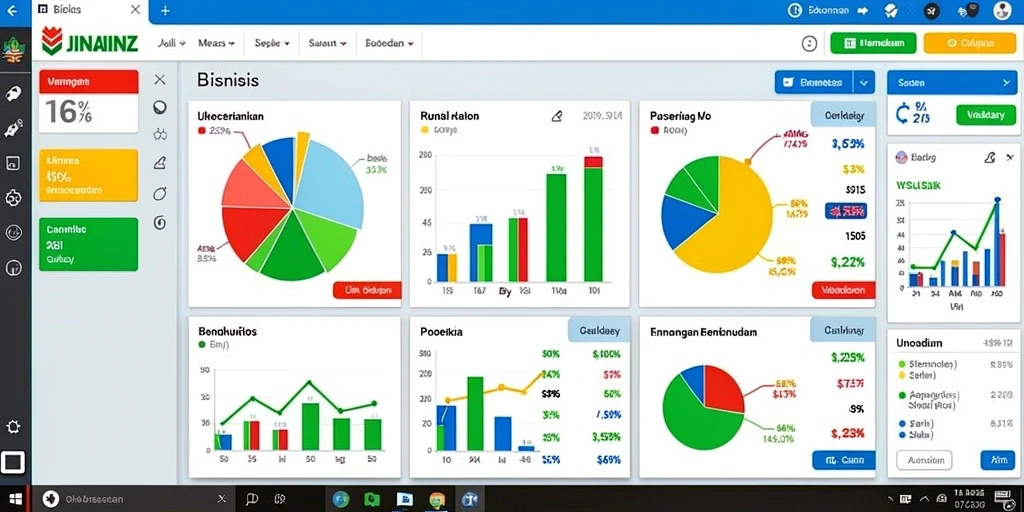Click the X icon beside the red Vanngen card

tap(159, 80)
